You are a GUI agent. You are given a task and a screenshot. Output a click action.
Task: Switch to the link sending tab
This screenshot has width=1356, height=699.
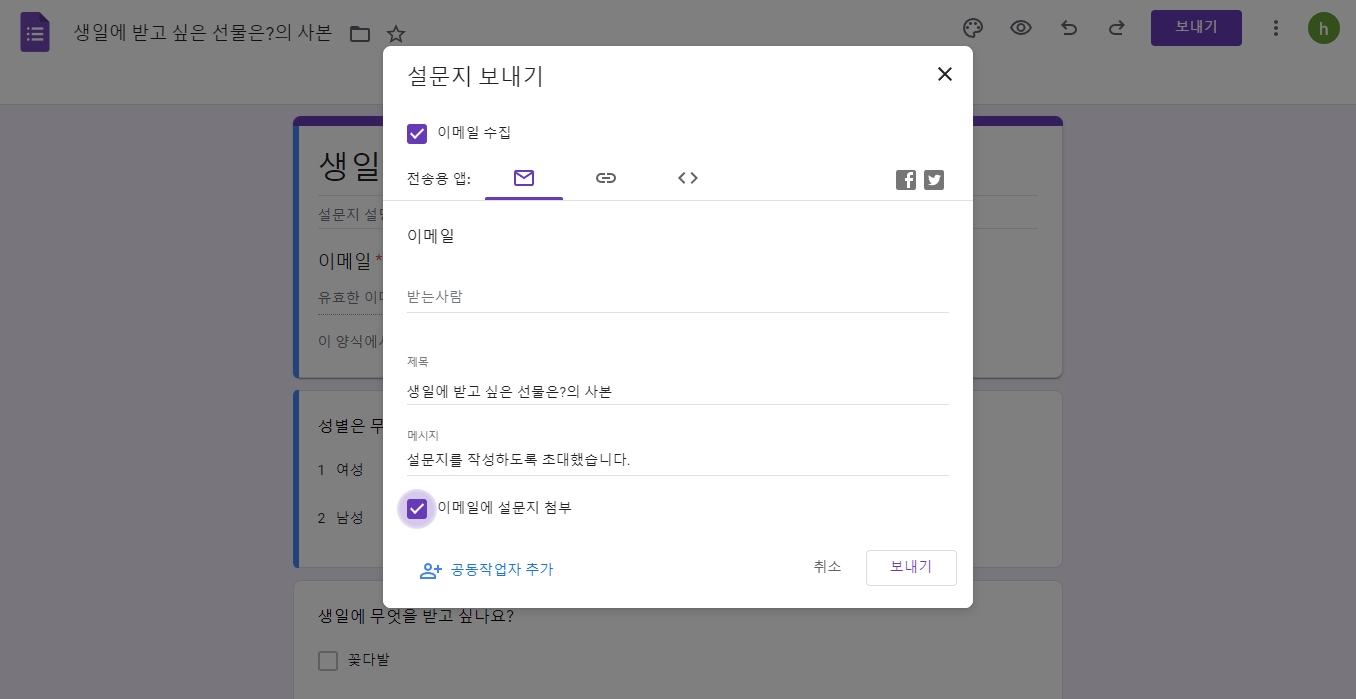(x=606, y=178)
